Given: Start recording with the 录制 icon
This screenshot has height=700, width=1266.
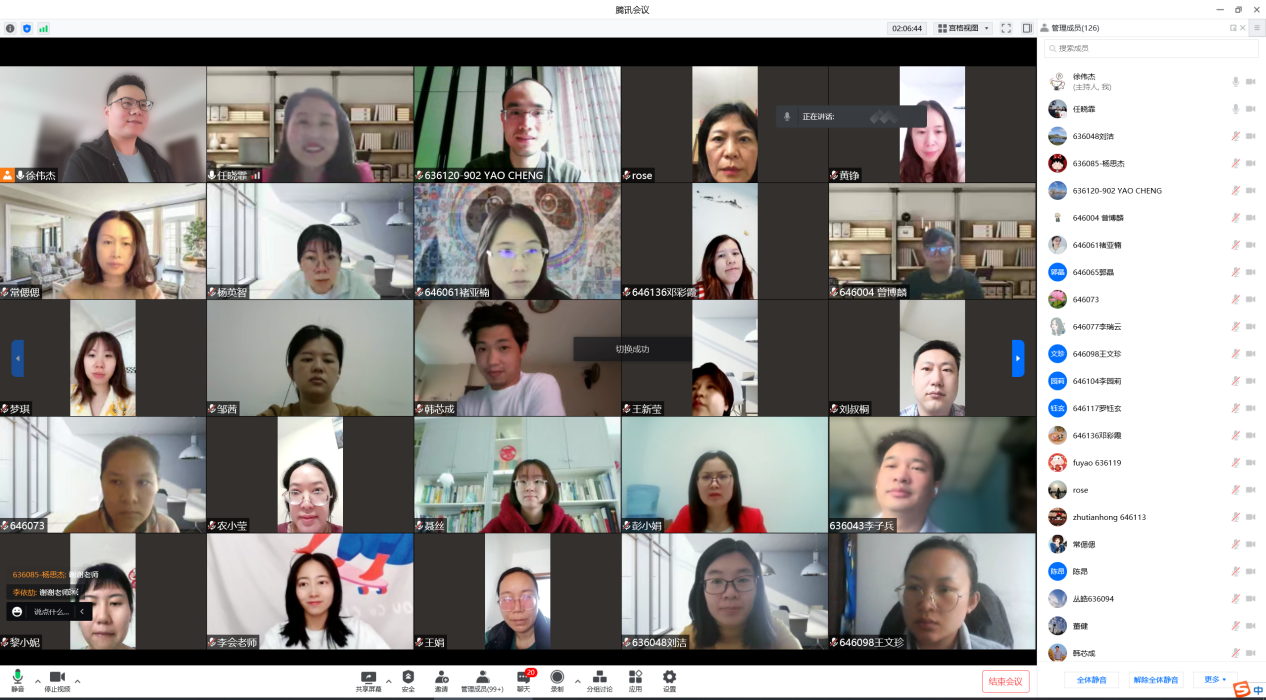Looking at the screenshot, I should coord(557,680).
